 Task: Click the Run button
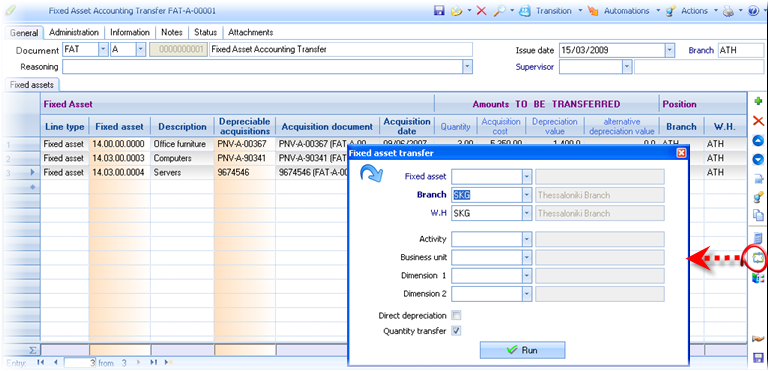pos(523,350)
